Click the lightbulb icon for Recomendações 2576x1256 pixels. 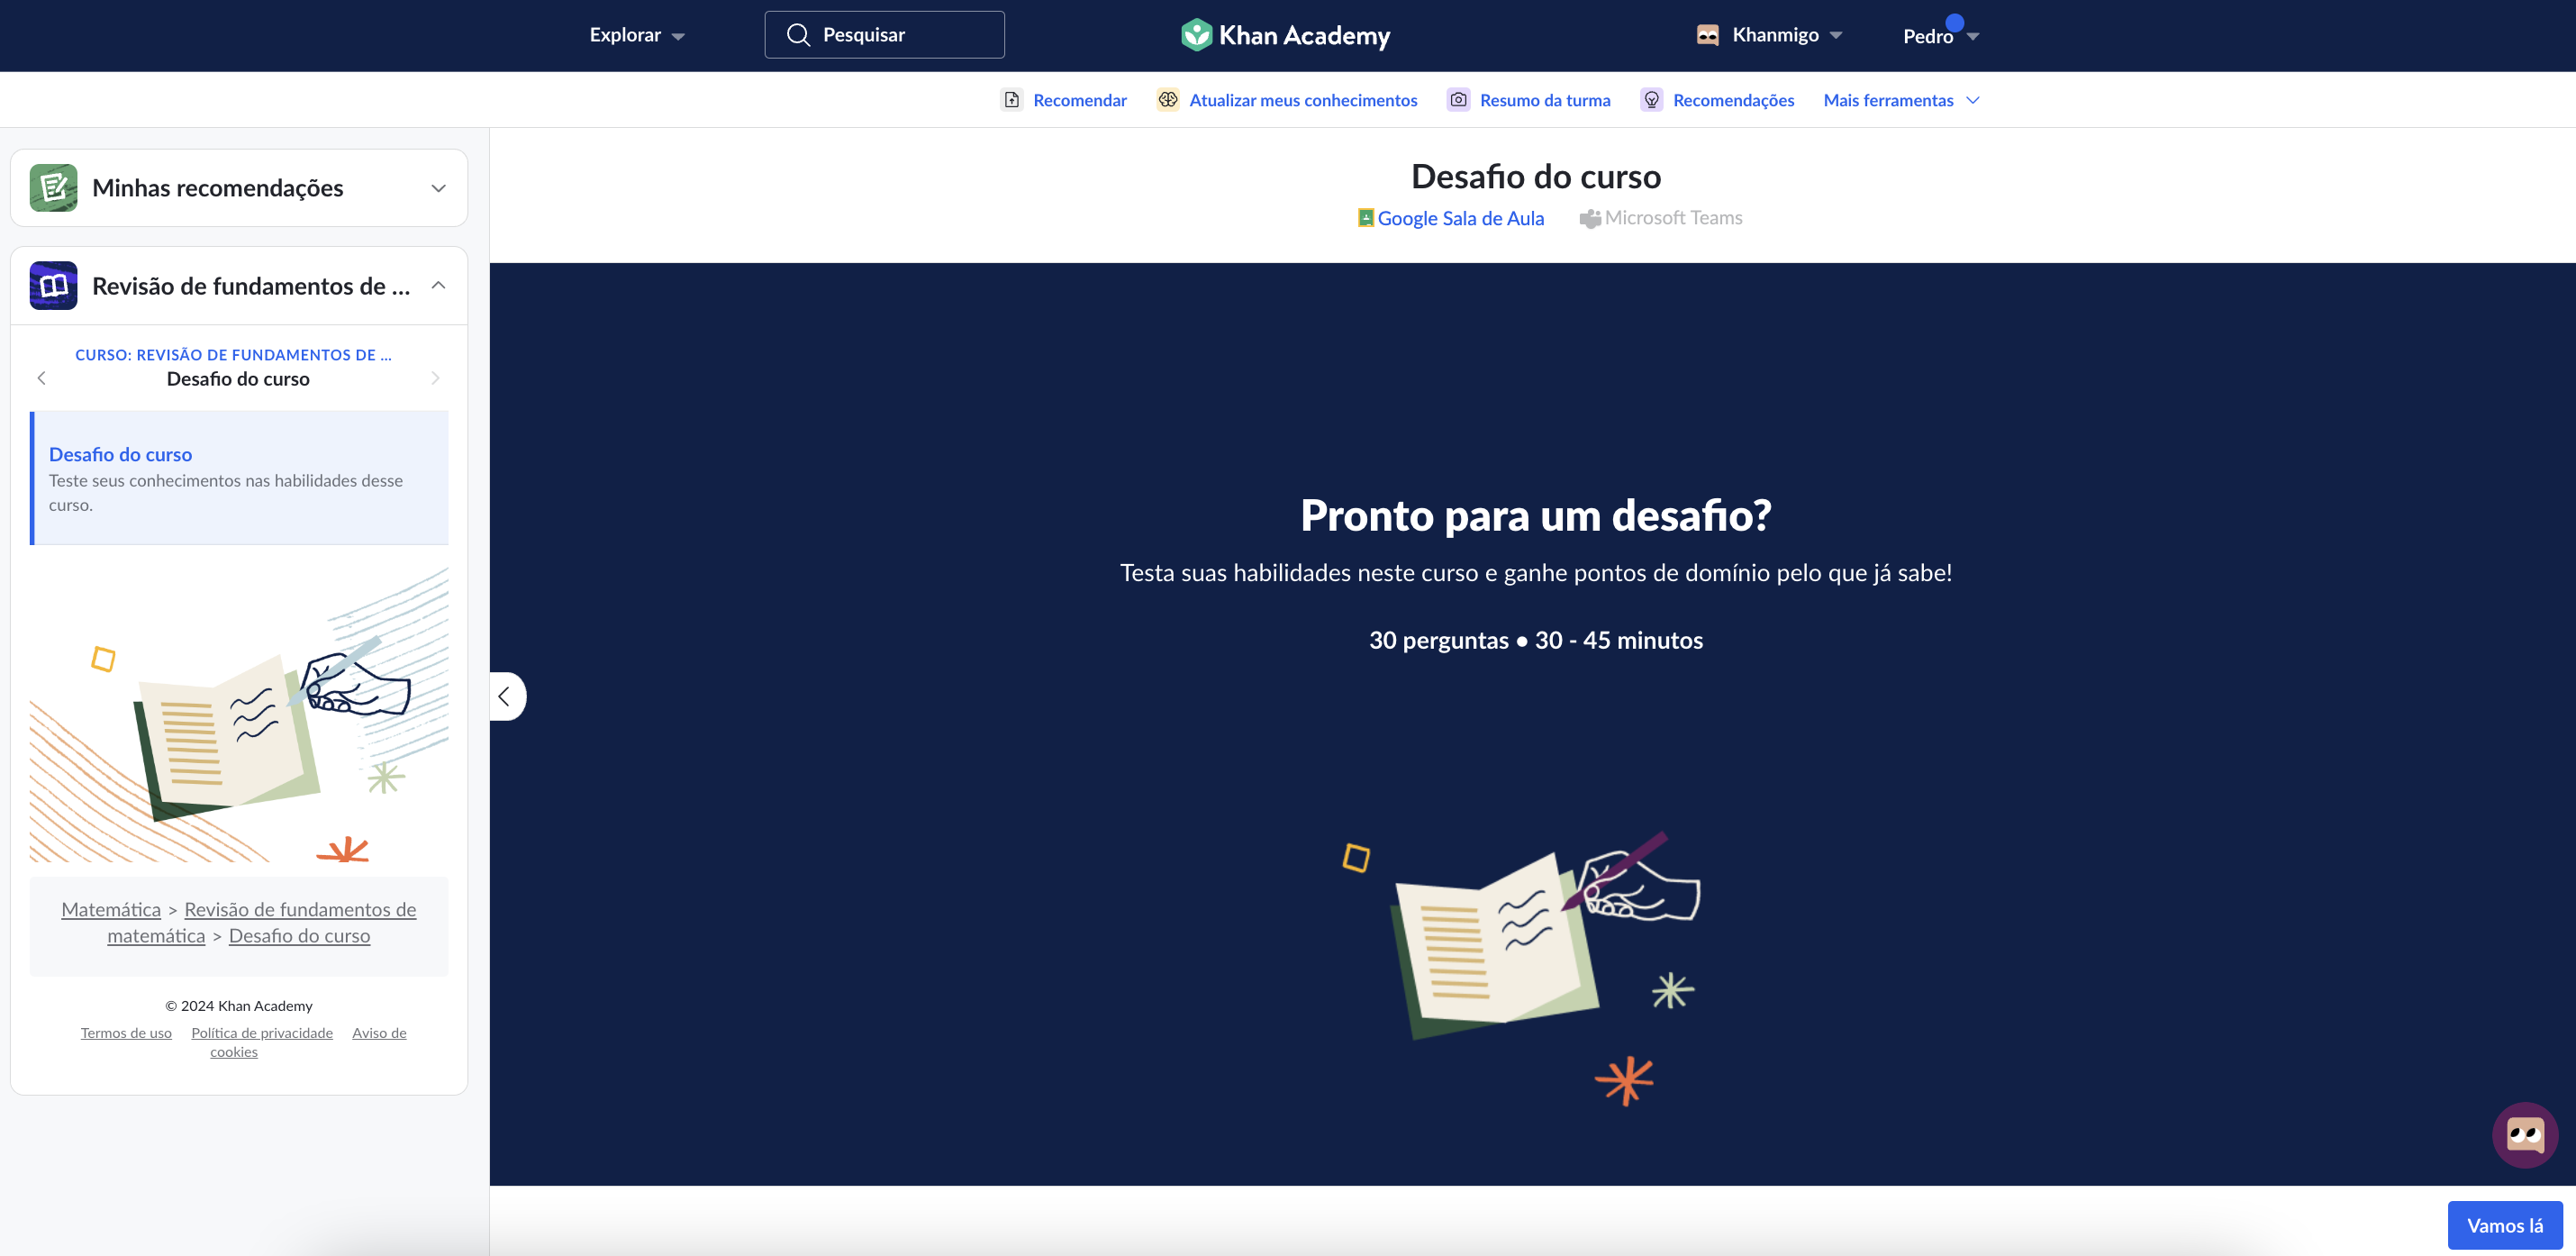pyautogui.click(x=1652, y=100)
